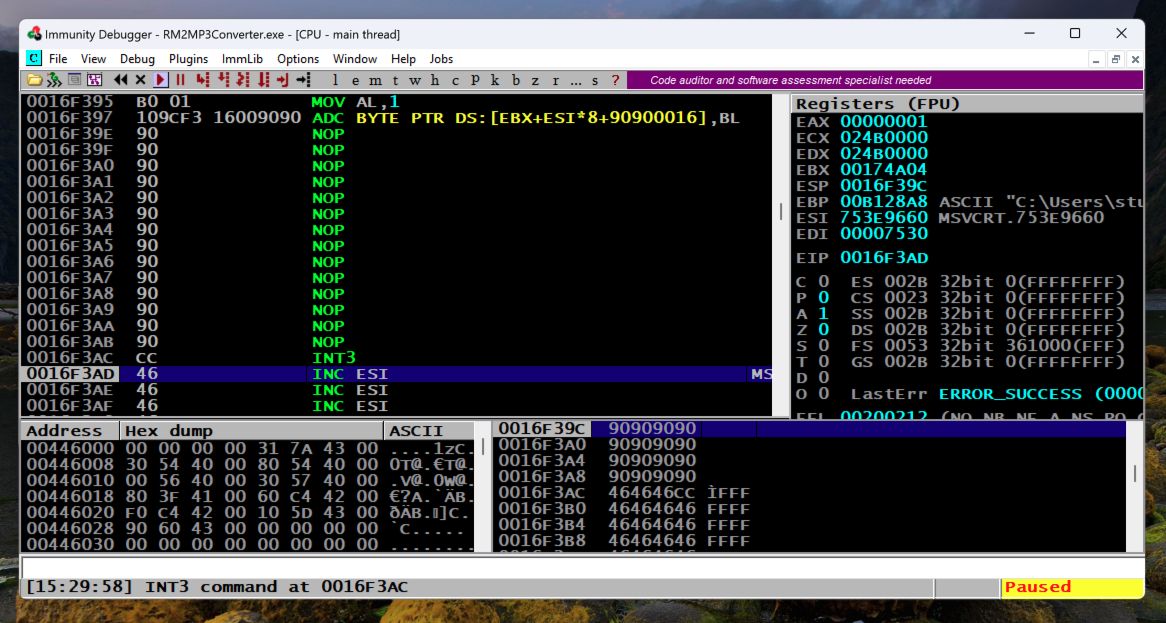Show Executable modules with e button

[x=355, y=80]
